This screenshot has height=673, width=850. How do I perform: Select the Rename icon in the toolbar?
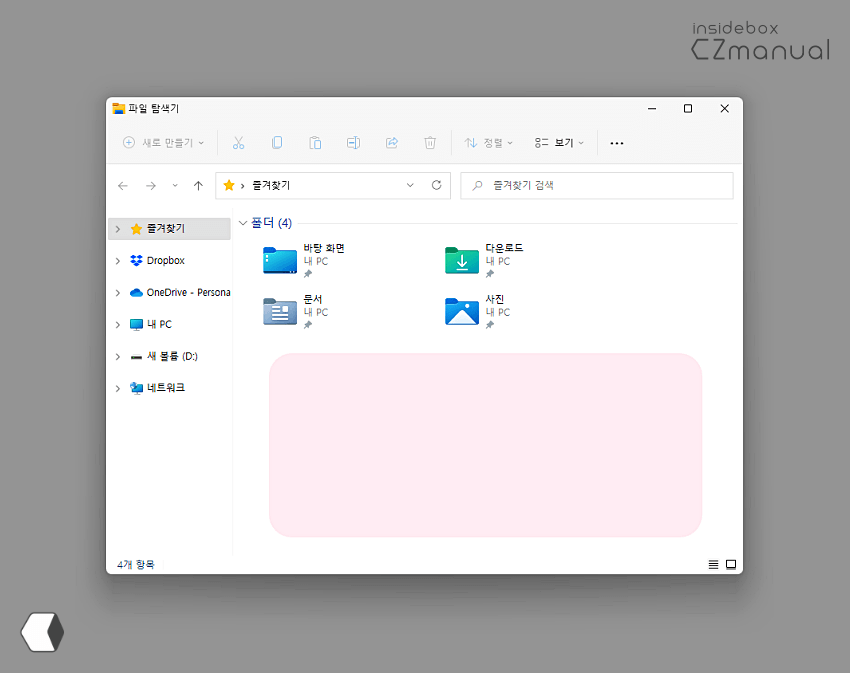(353, 143)
